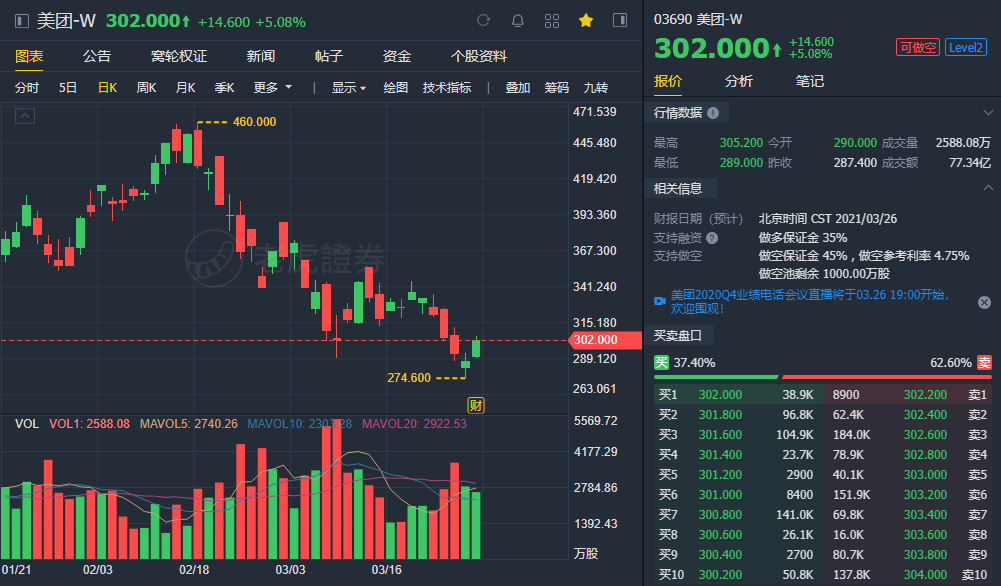Click the 财 earnings marker on chart
Screen dimensions: 1001x586
coord(476,405)
